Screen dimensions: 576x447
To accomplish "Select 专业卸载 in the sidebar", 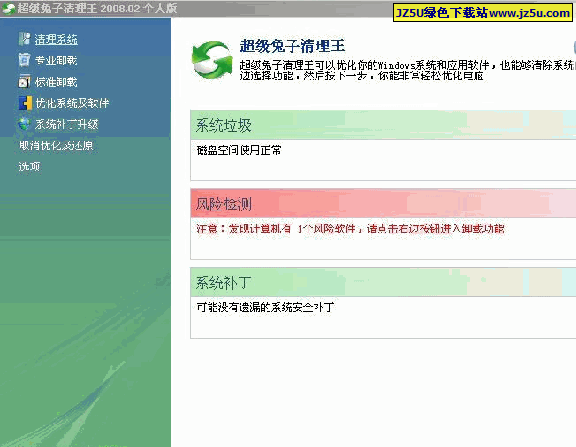I will click(56, 60).
